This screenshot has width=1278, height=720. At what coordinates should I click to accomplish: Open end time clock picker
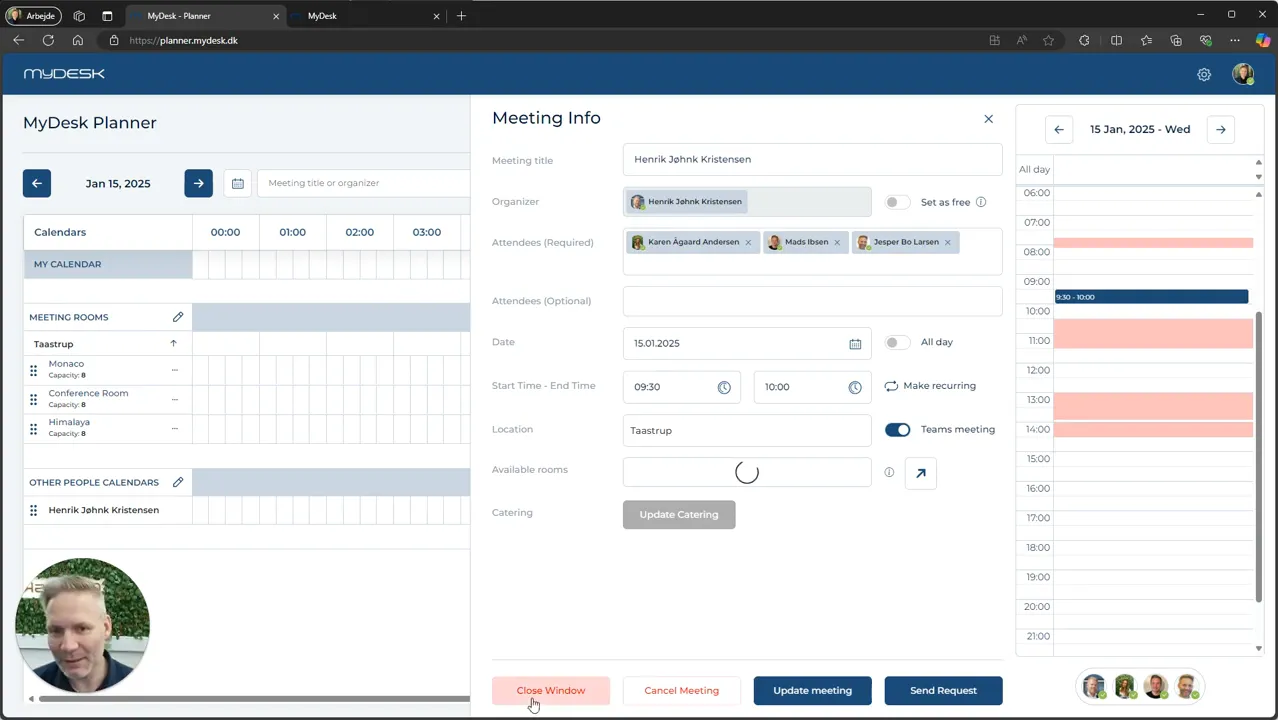tap(855, 387)
